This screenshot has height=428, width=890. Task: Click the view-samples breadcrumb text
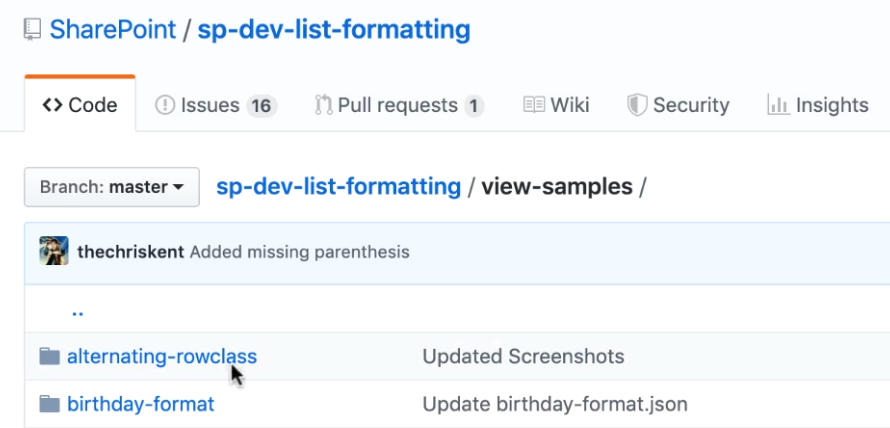point(557,186)
